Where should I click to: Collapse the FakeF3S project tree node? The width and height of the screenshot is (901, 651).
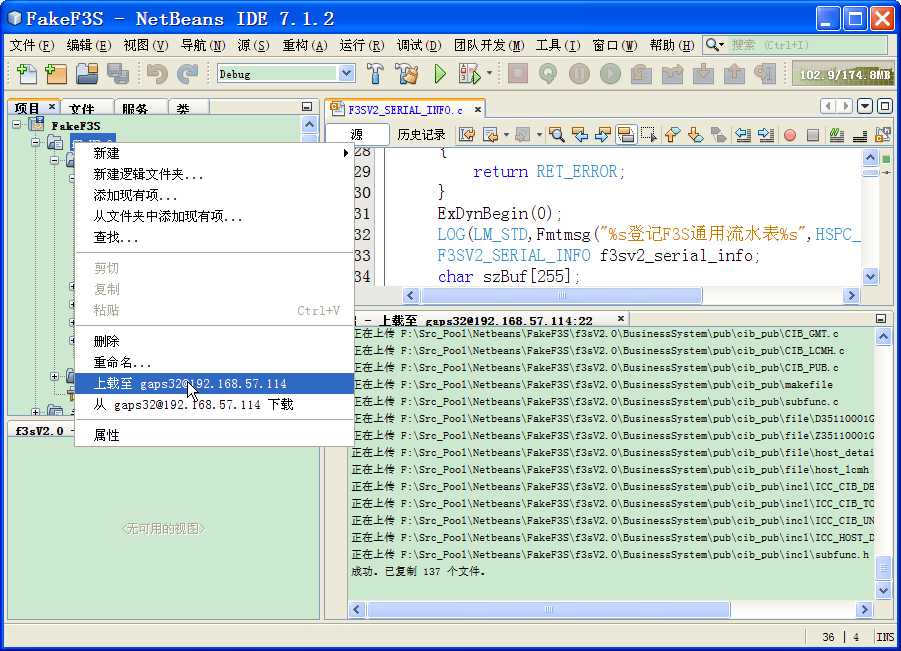tap(17, 124)
